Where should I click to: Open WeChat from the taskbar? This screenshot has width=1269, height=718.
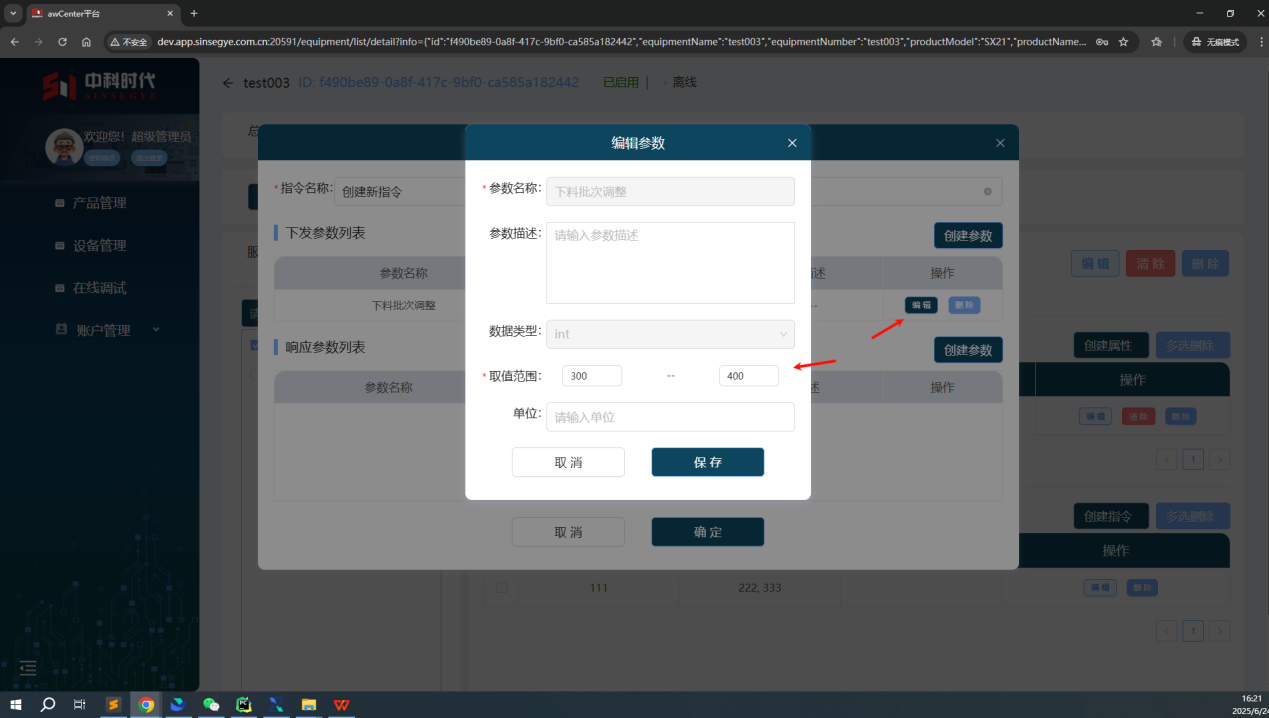(x=211, y=704)
